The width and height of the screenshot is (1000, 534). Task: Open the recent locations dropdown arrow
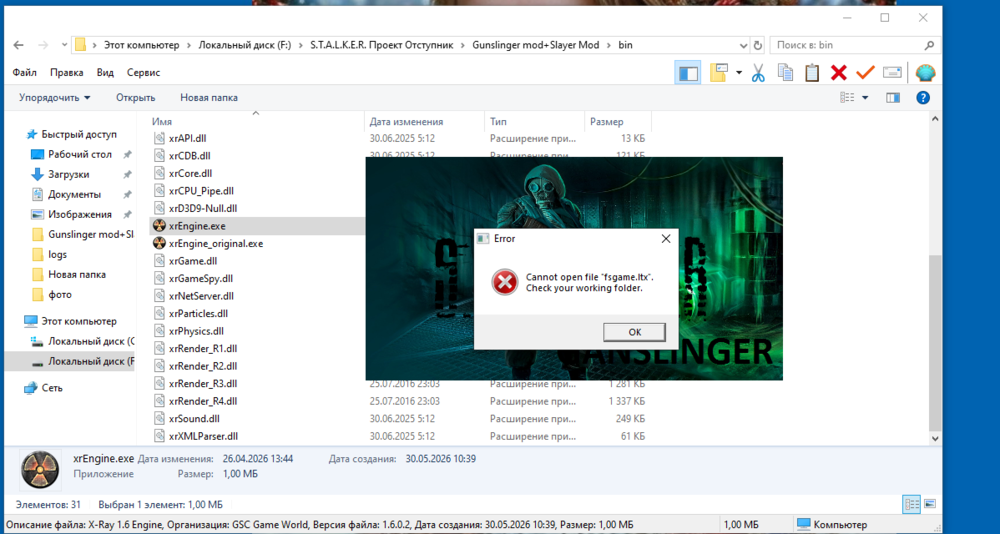(64, 45)
